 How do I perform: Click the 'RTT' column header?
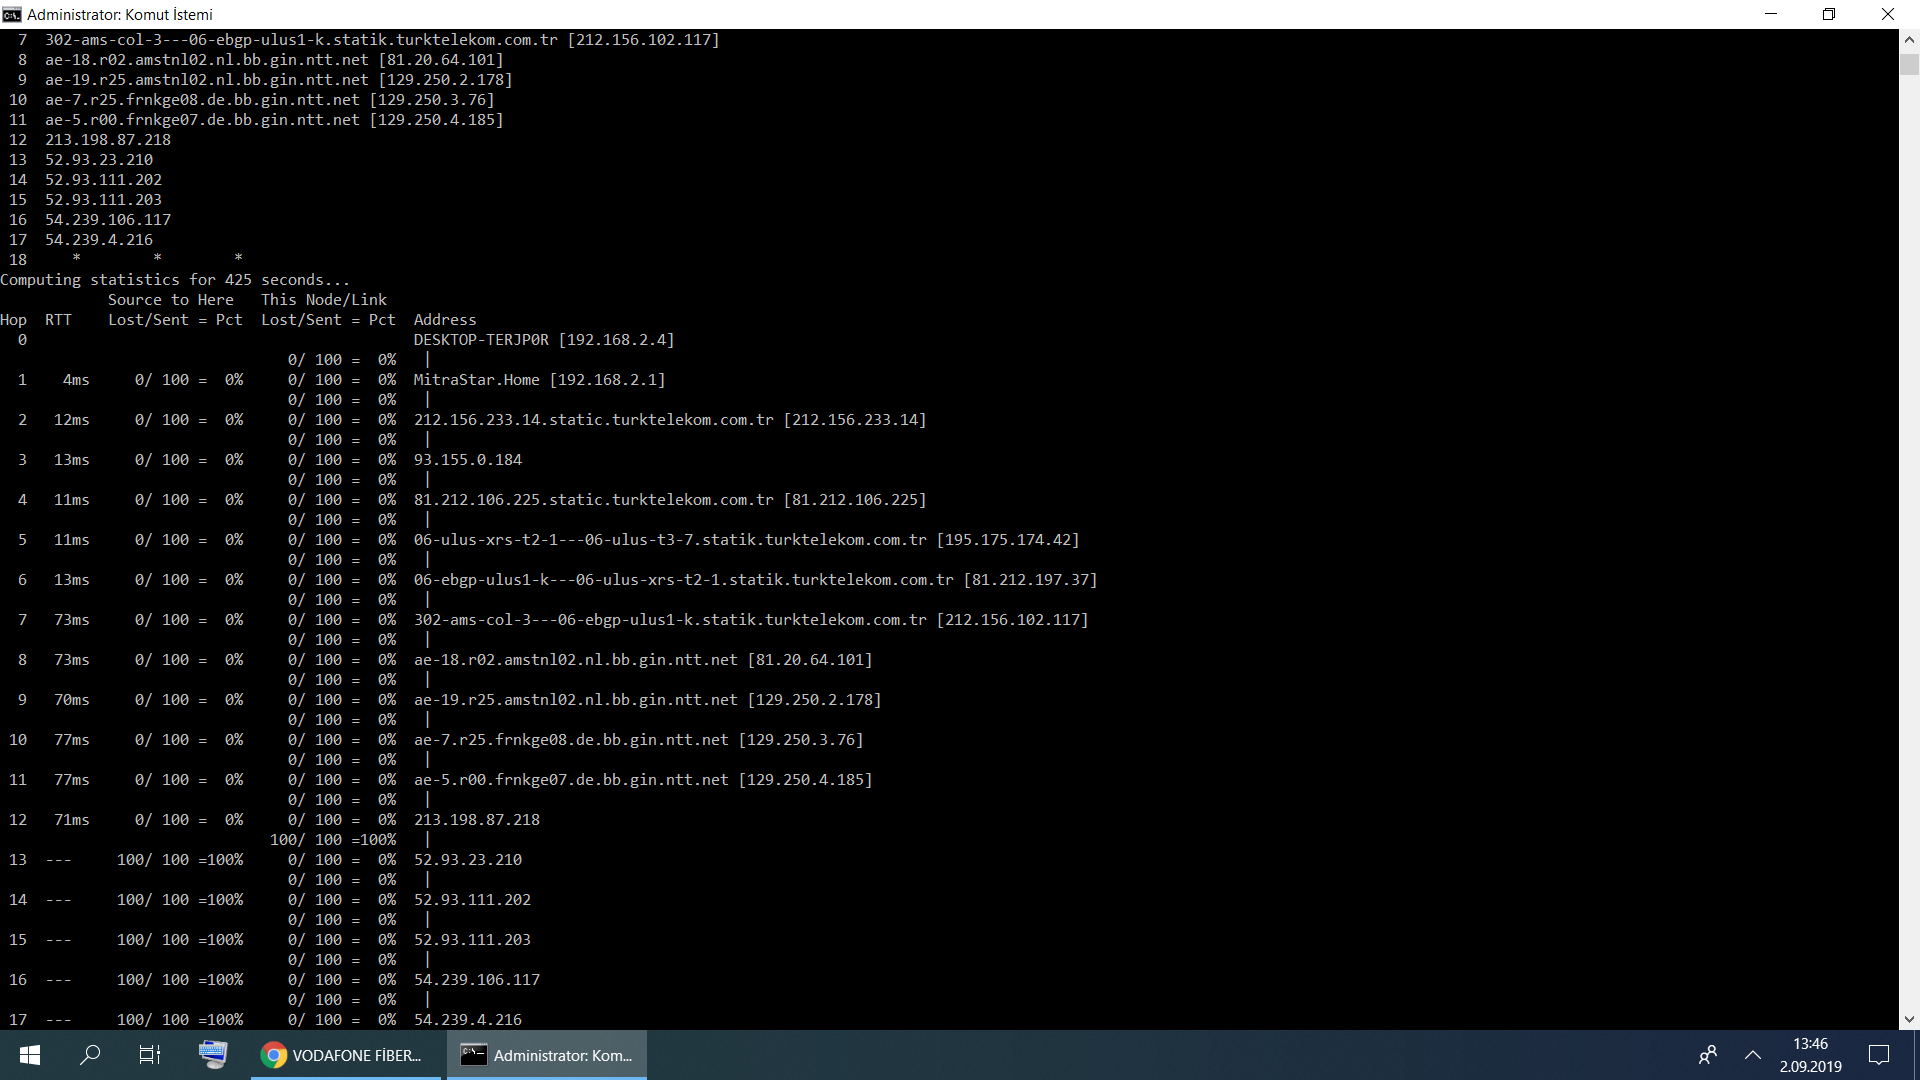(x=58, y=320)
